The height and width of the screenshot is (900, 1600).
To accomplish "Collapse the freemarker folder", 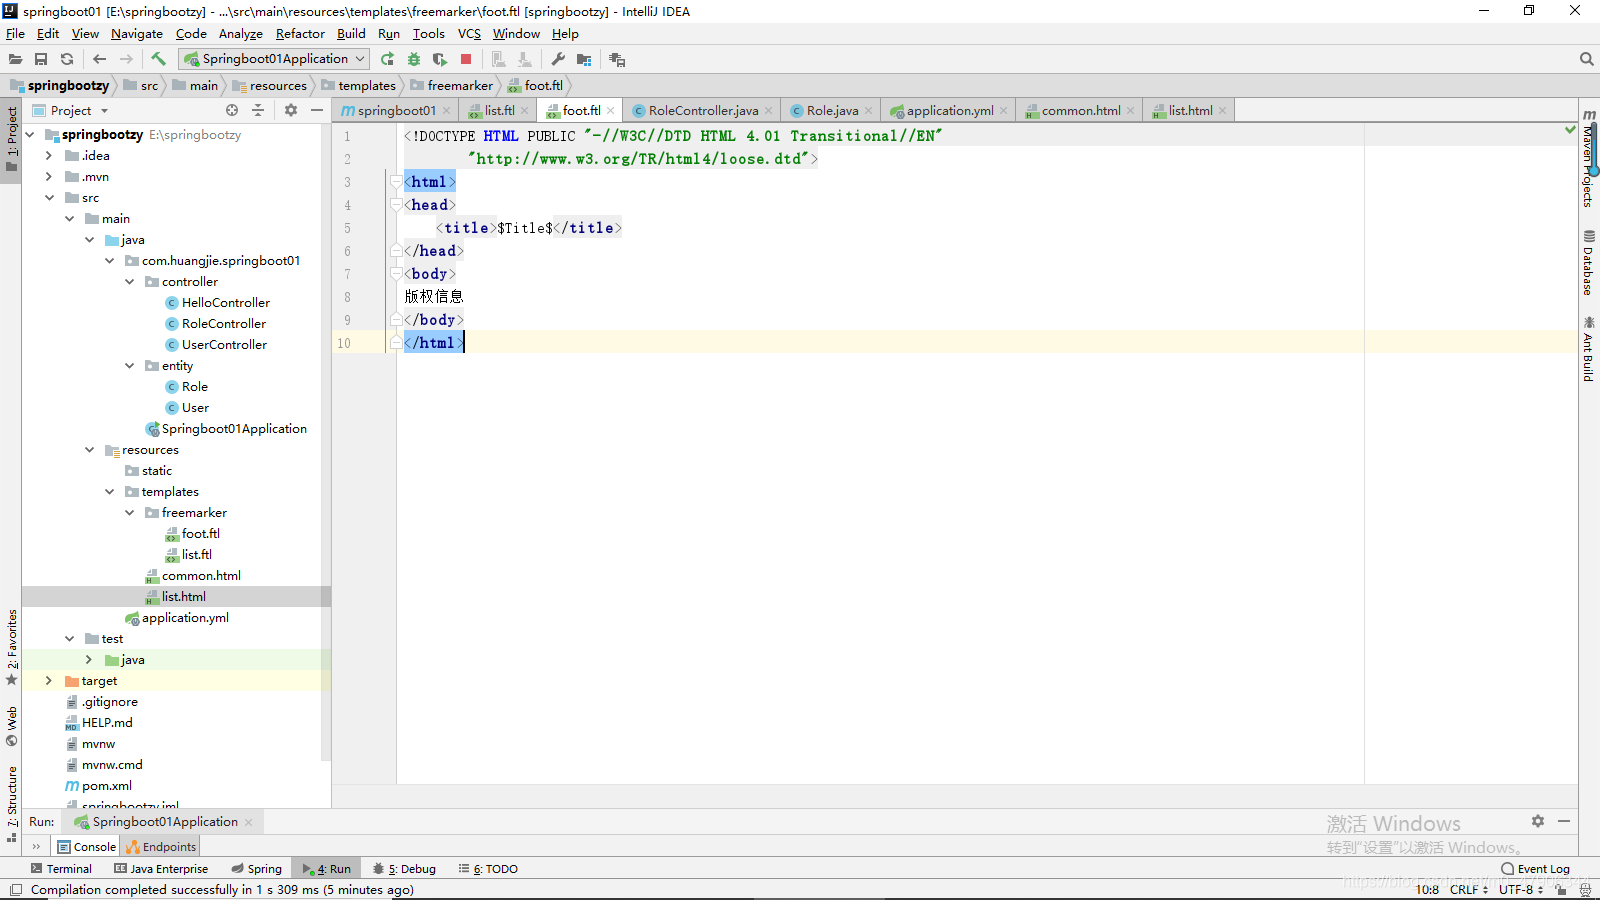I will click(129, 512).
